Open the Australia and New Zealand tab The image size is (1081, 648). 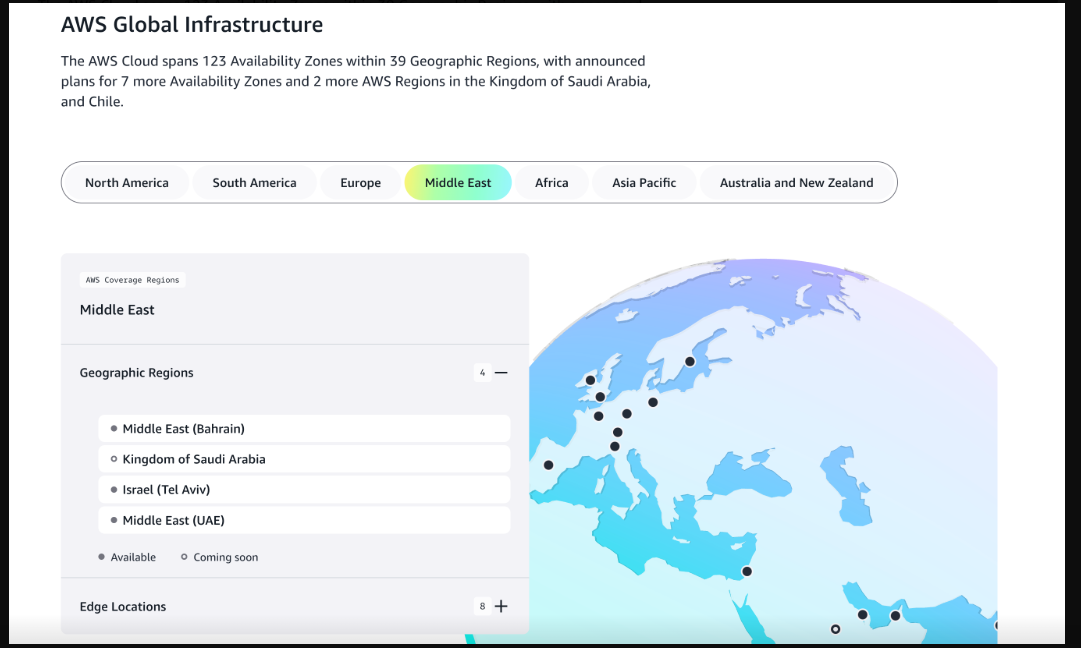(796, 183)
